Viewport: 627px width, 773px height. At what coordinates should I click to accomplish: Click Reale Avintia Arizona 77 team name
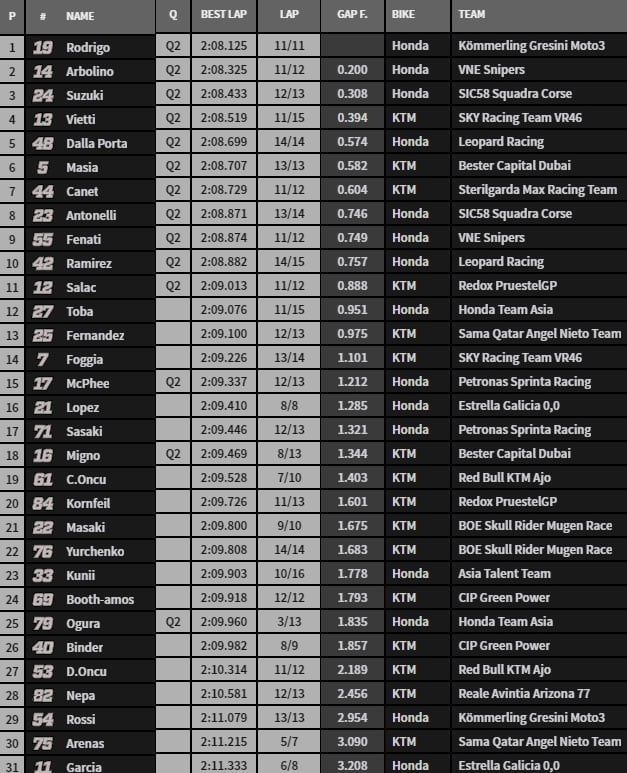coord(522,694)
